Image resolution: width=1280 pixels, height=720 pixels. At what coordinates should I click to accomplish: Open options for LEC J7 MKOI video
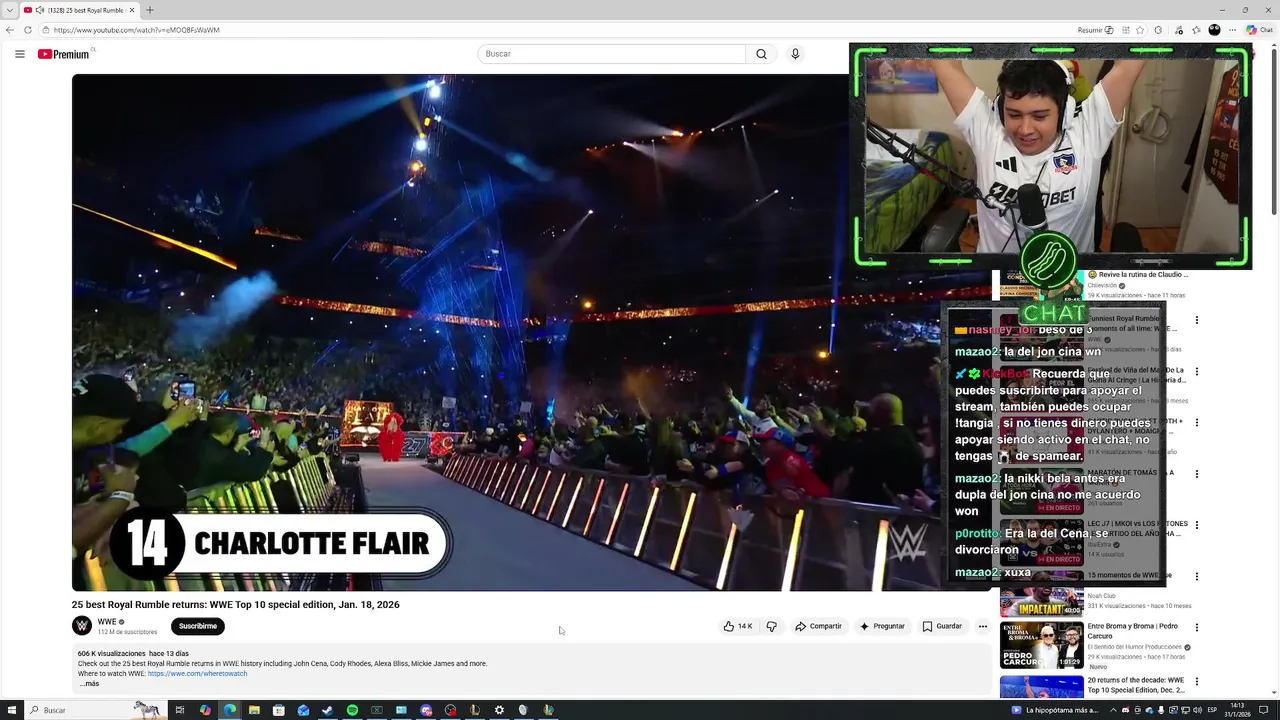tap(1196, 525)
